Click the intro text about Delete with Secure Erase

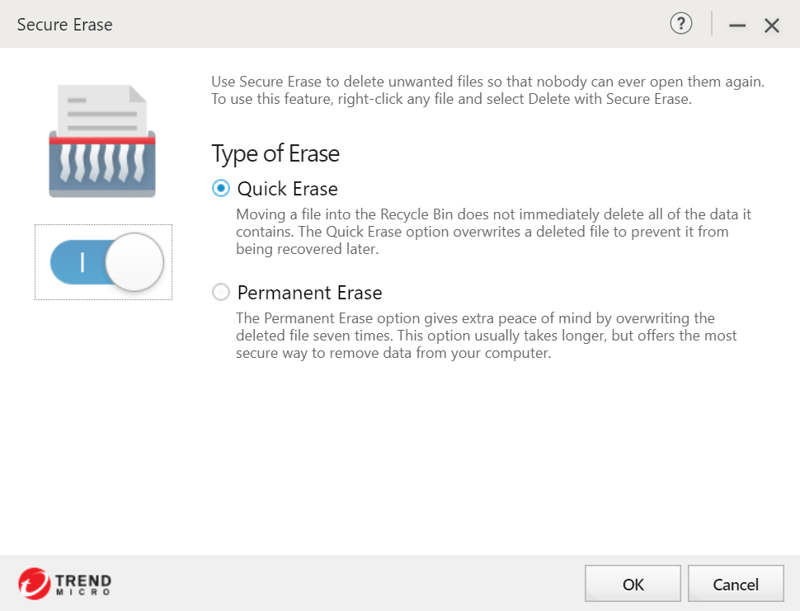(x=488, y=90)
